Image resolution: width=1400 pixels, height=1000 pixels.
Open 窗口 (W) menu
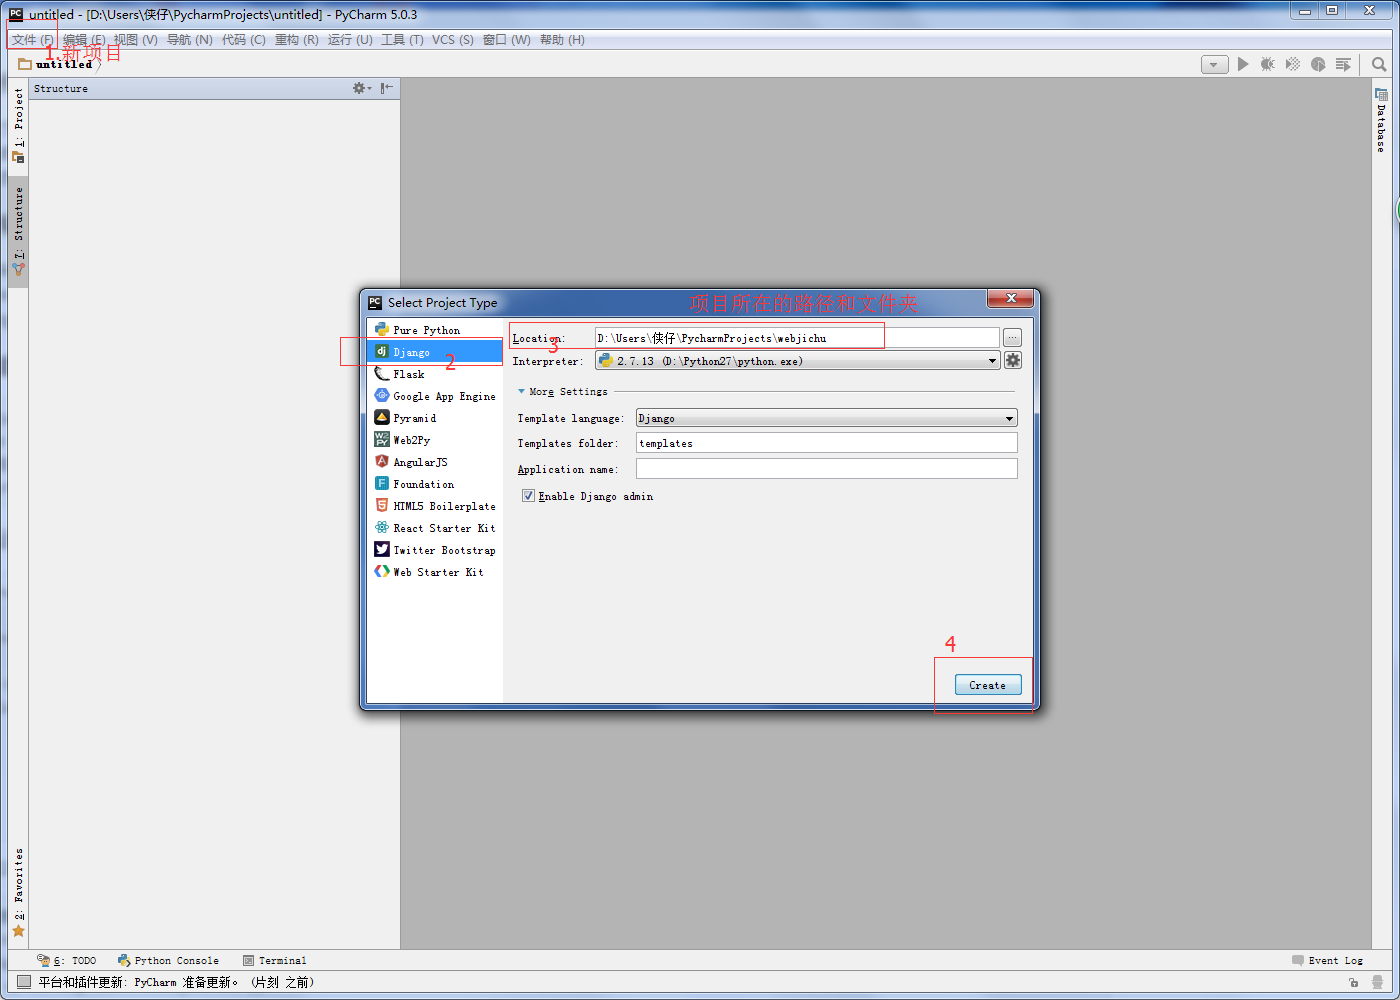pyautogui.click(x=506, y=40)
